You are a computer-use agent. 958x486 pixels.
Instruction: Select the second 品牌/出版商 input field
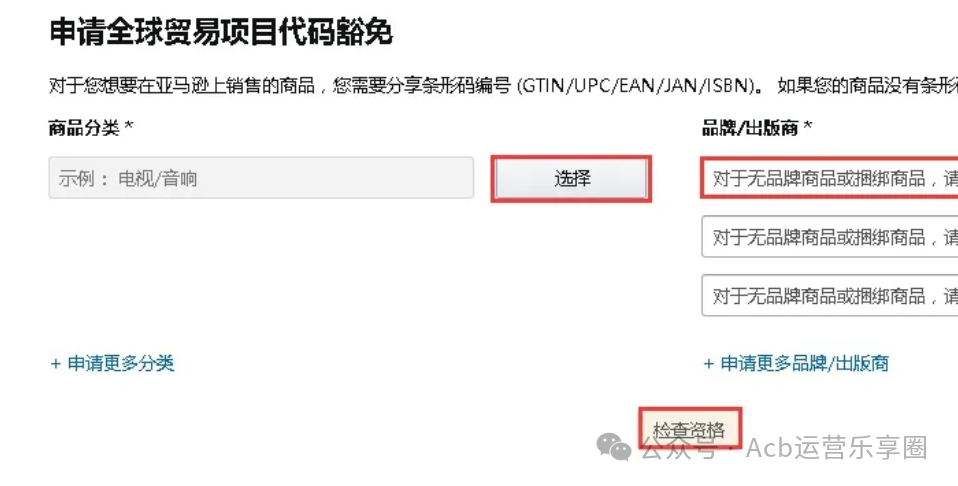click(x=830, y=236)
